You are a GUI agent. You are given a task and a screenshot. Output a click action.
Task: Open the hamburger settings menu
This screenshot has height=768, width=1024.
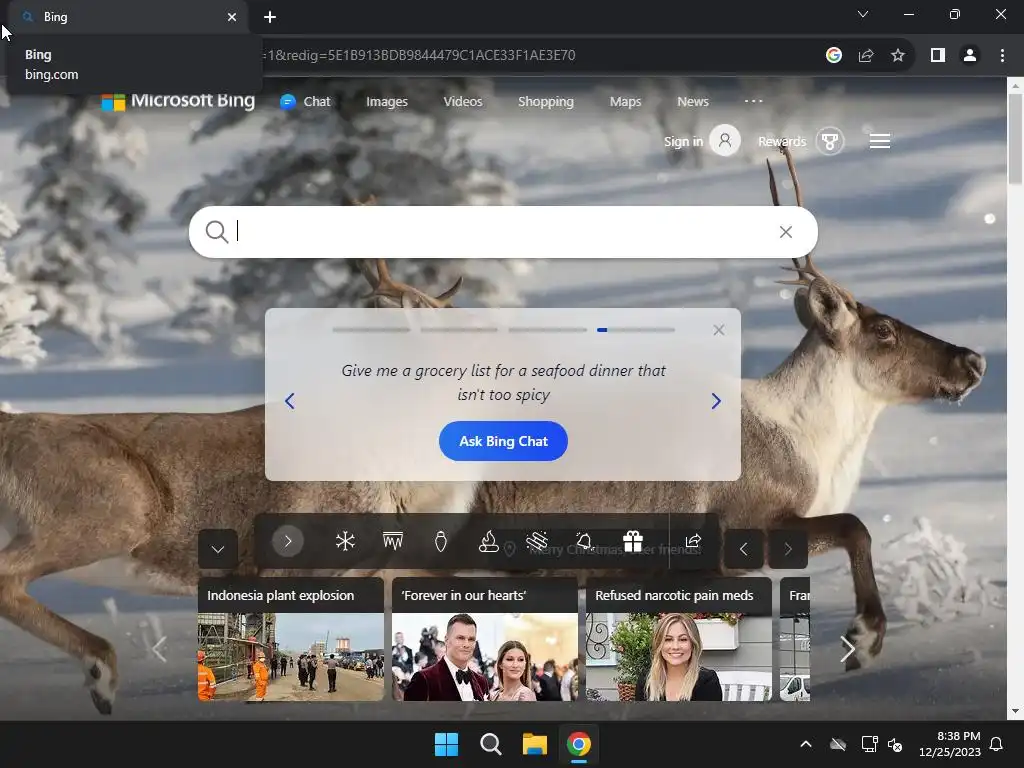880,141
